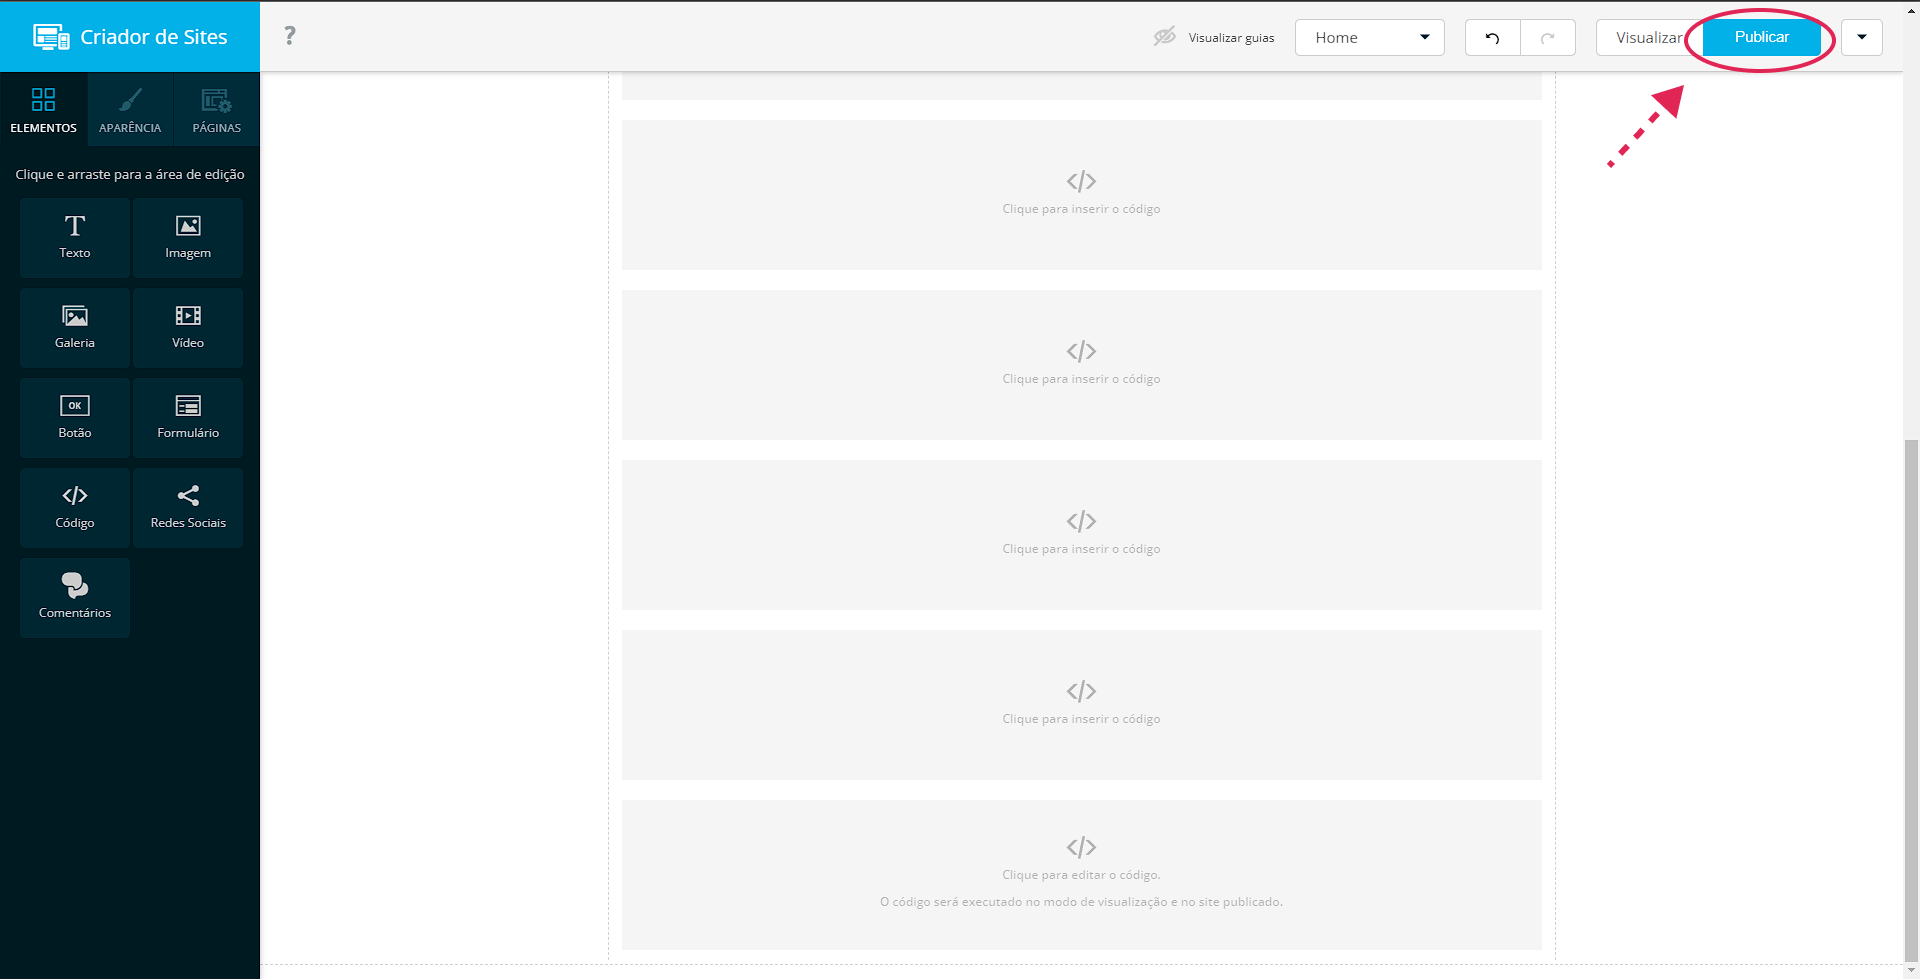The width and height of the screenshot is (1920, 979).
Task: Click 'Clique e arraste para a área de edição' text
Action: click(x=130, y=174)
